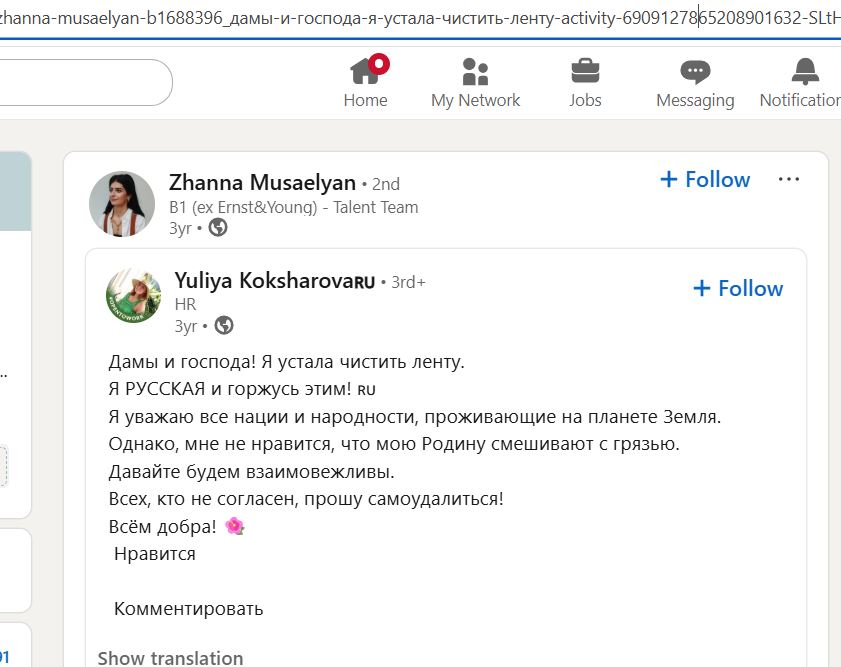Click Yuliya's circular profile photo
The image size is (841, 667).
point(135,299)
